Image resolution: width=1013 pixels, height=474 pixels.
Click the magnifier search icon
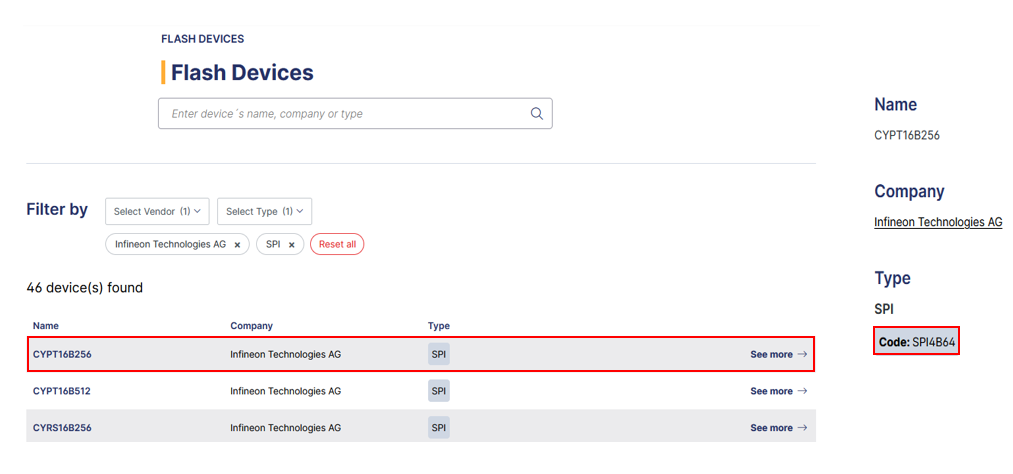pyautogui.click(x=537, y=114)
